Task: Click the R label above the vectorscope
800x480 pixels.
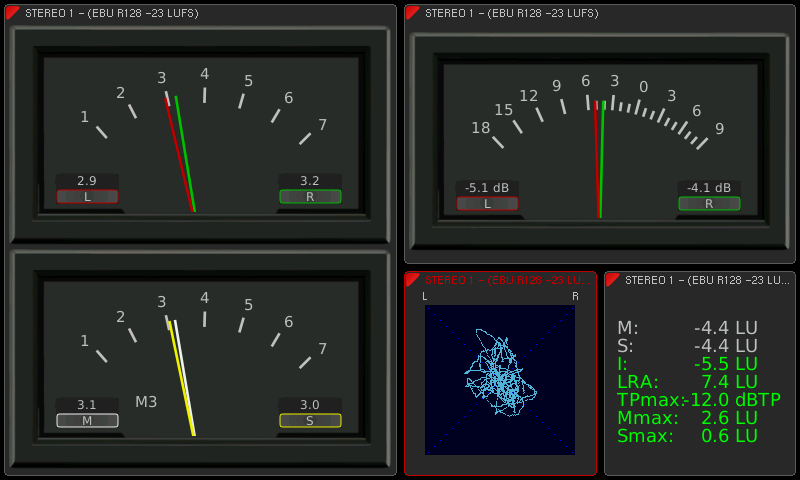Action: (575, 296)
